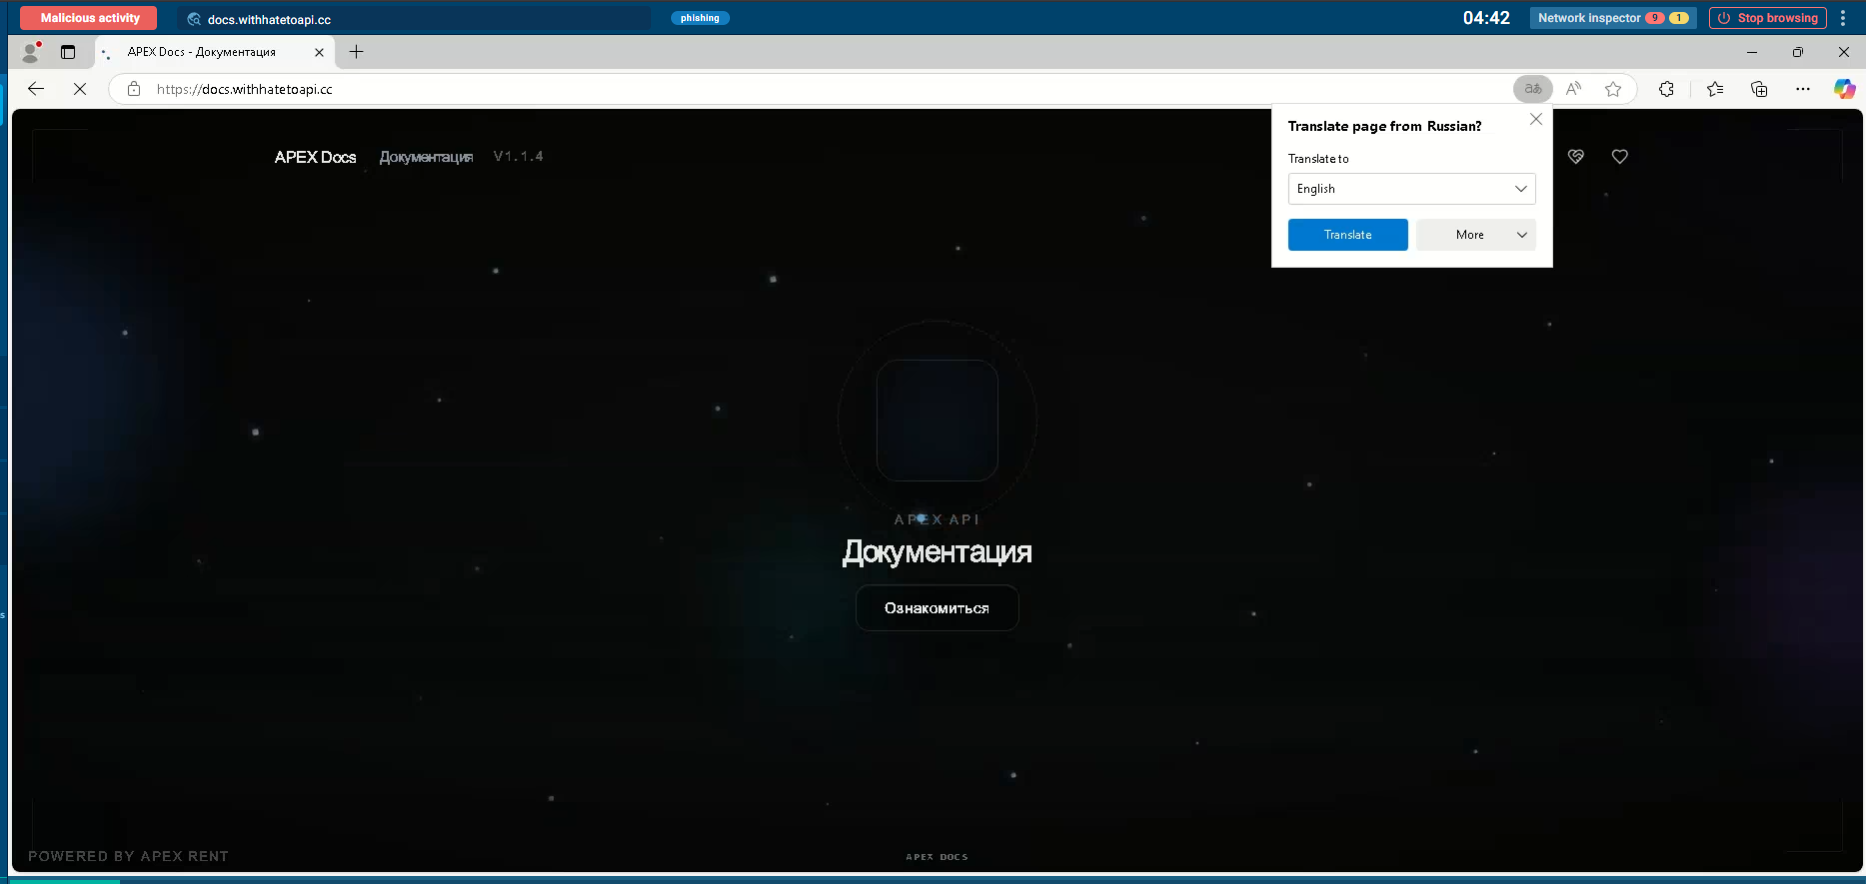Close the APEX Docs tab
The width and height of the screenshot is (1866, 884).
coord(319,52)
